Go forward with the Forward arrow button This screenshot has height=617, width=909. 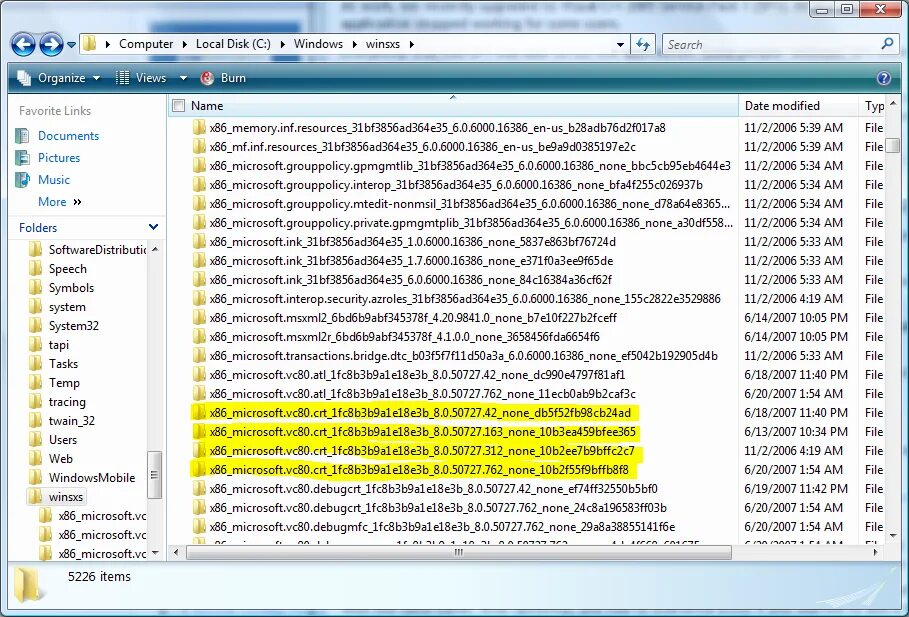coord(51,44)
